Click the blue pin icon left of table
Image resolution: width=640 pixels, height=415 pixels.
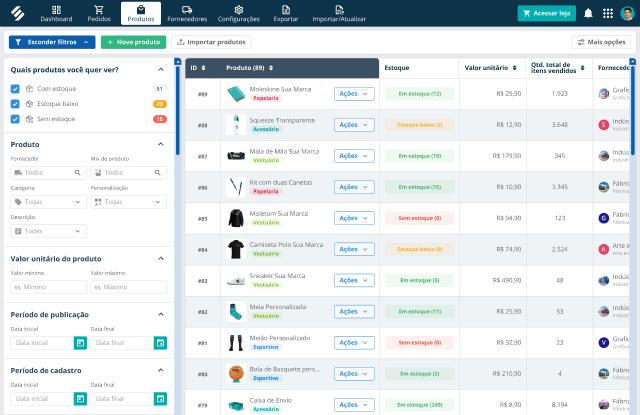point(178,61)
